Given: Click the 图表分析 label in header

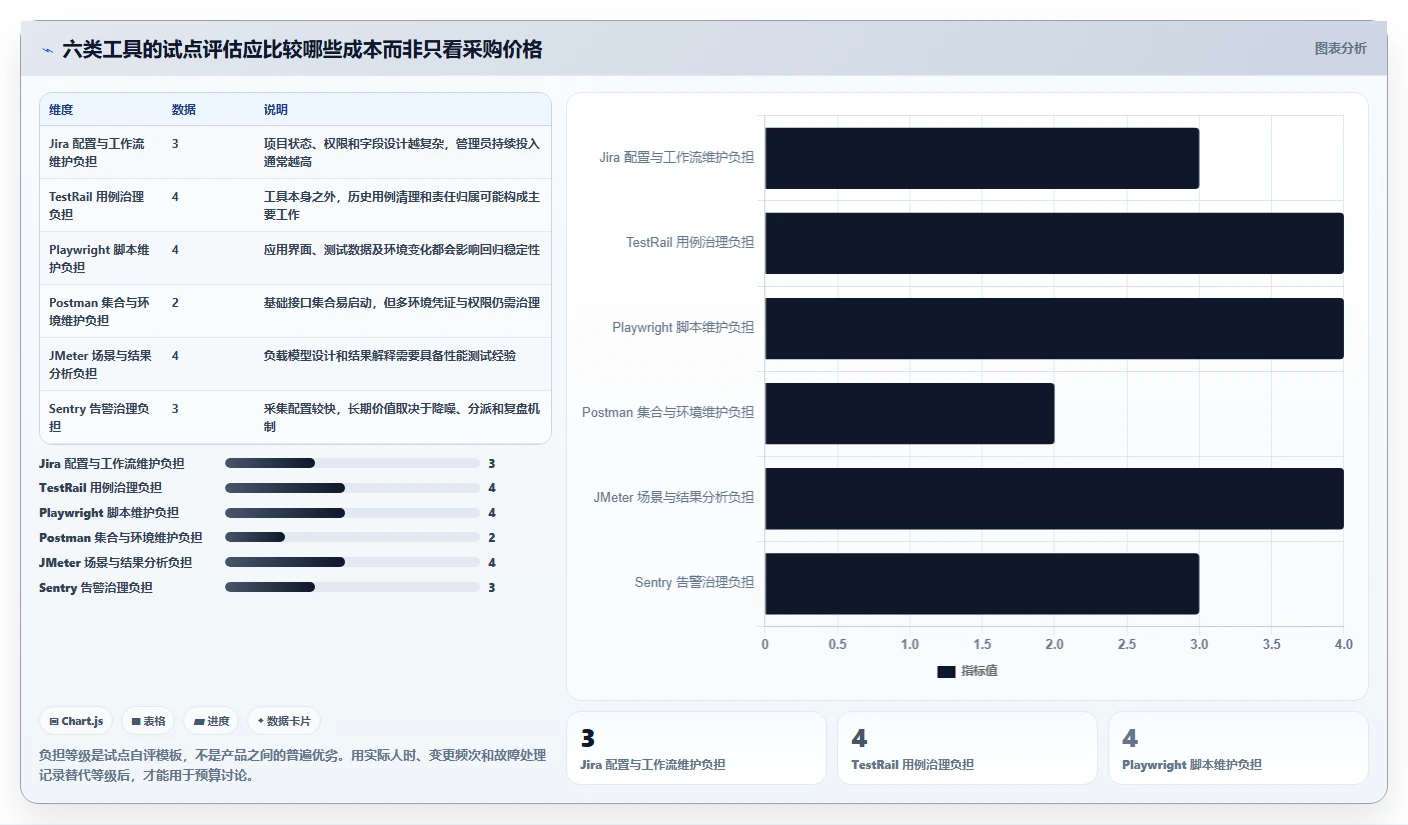Looking at the screenshot, I should click(1340, 48).
